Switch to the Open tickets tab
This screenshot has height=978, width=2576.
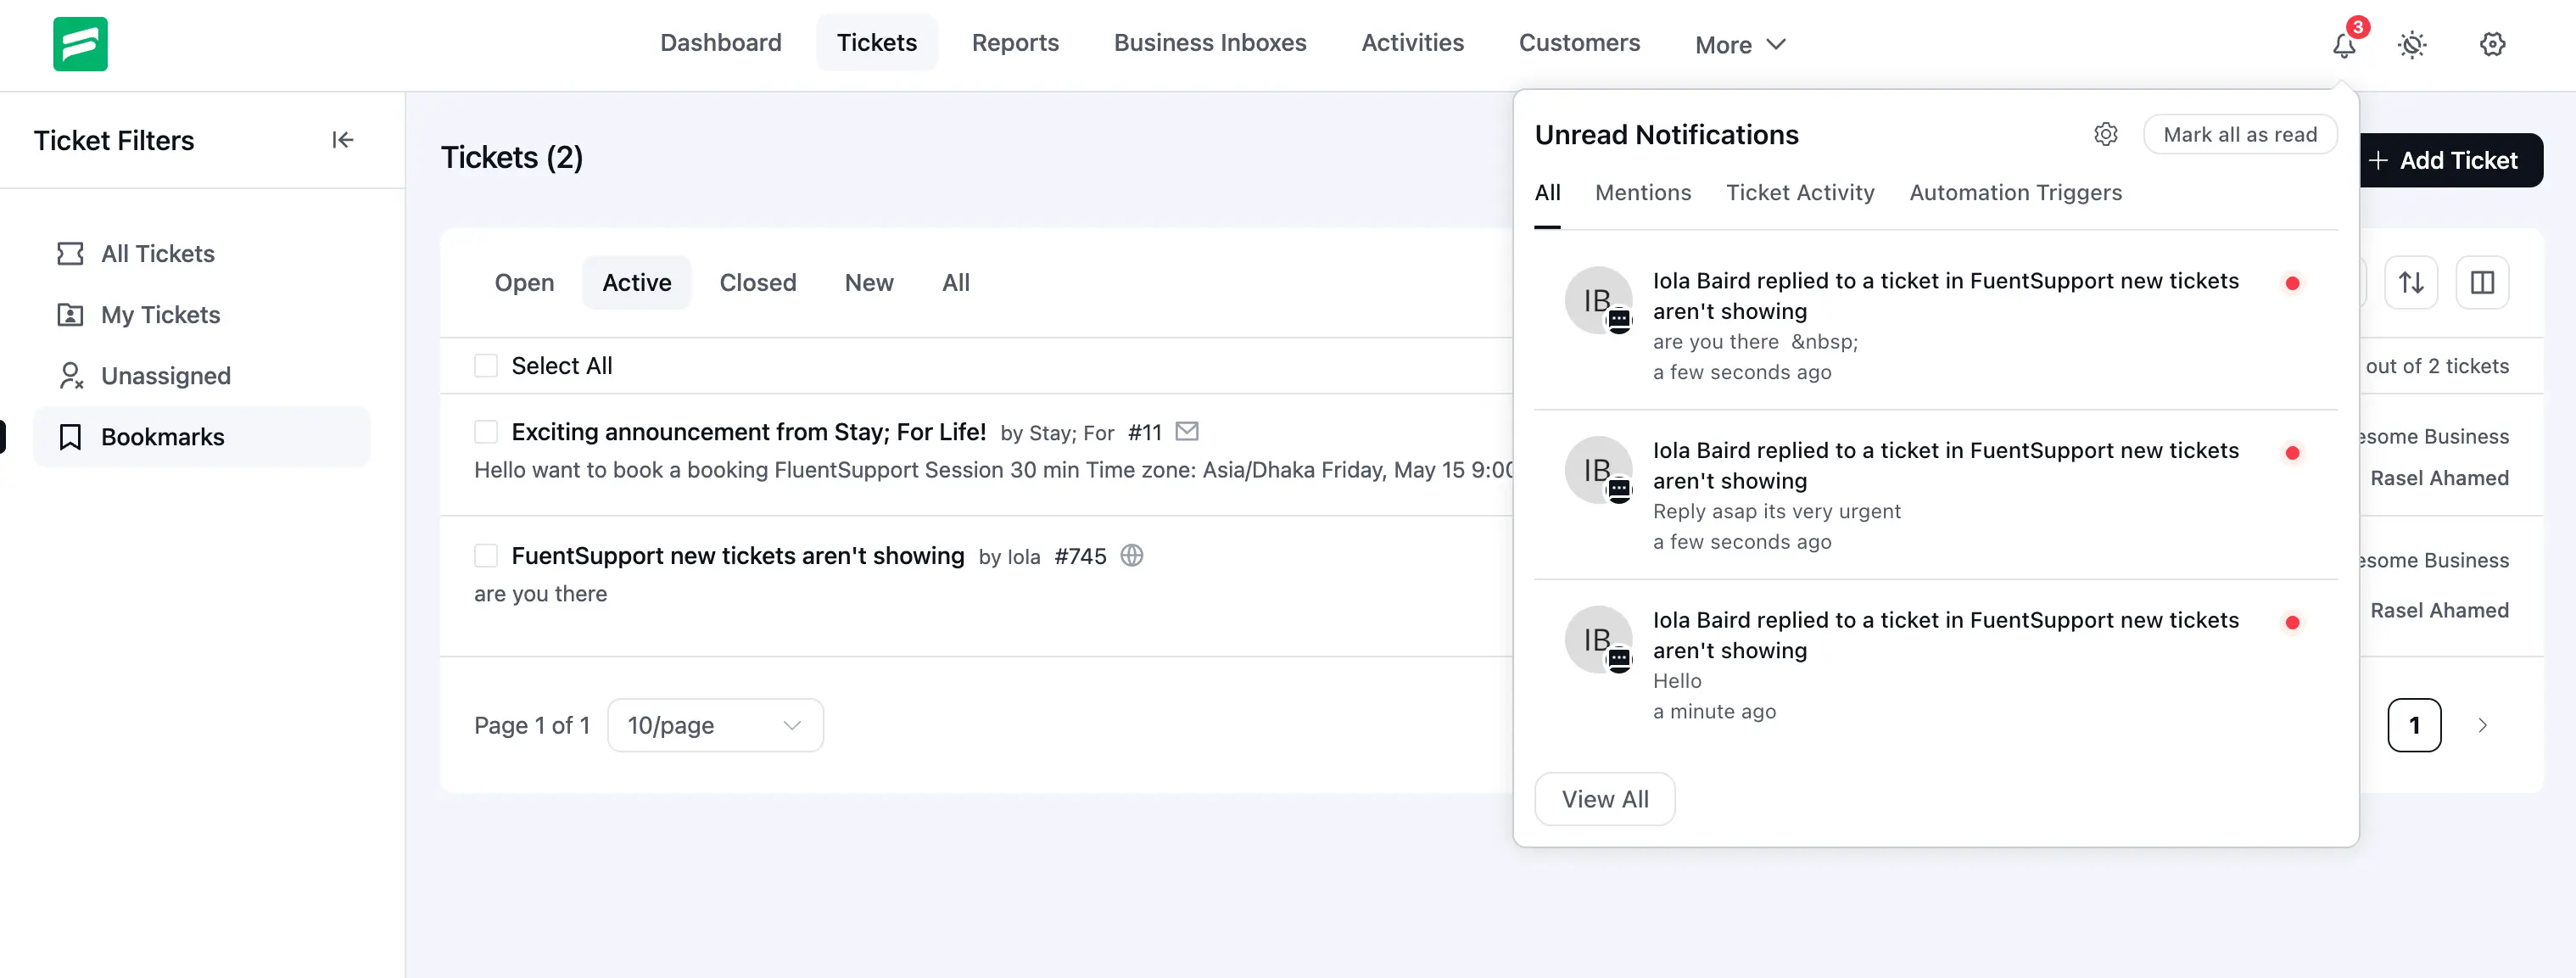coord(524,283)
